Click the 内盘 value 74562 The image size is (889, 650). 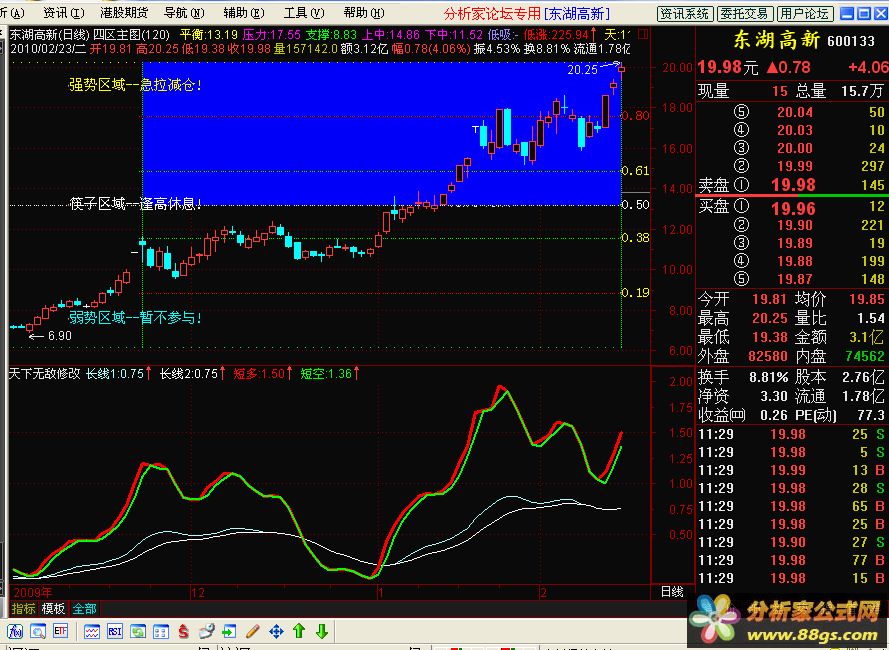point(865,356)
